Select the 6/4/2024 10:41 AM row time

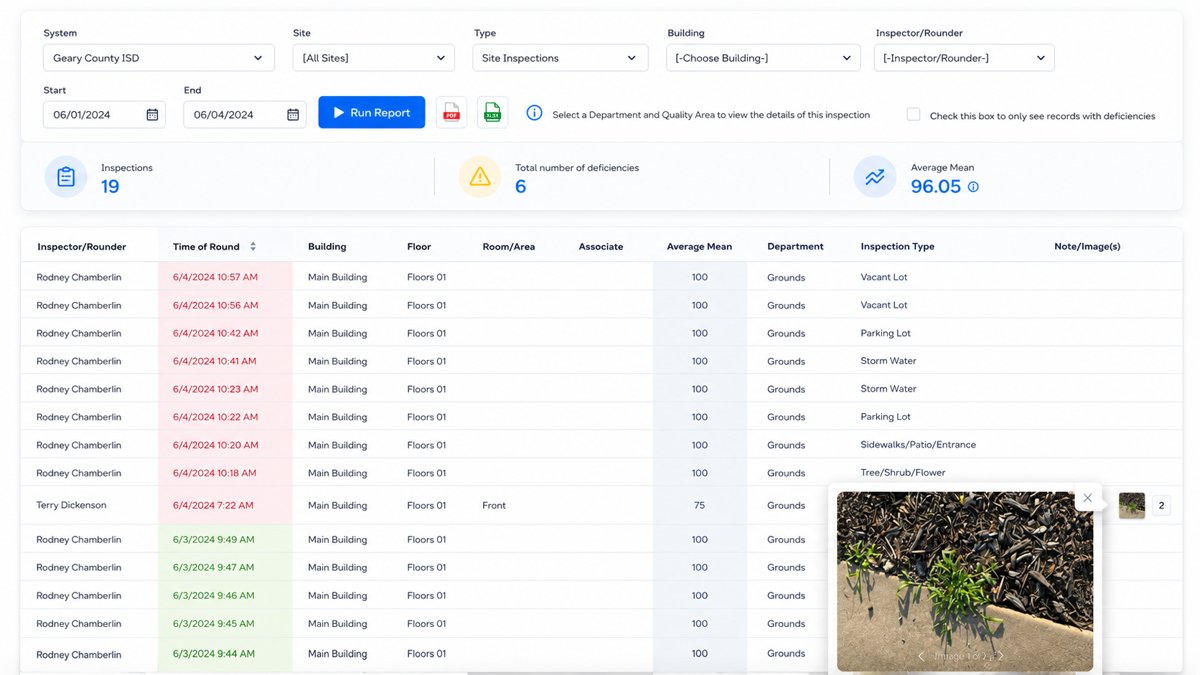click(215, 361)
